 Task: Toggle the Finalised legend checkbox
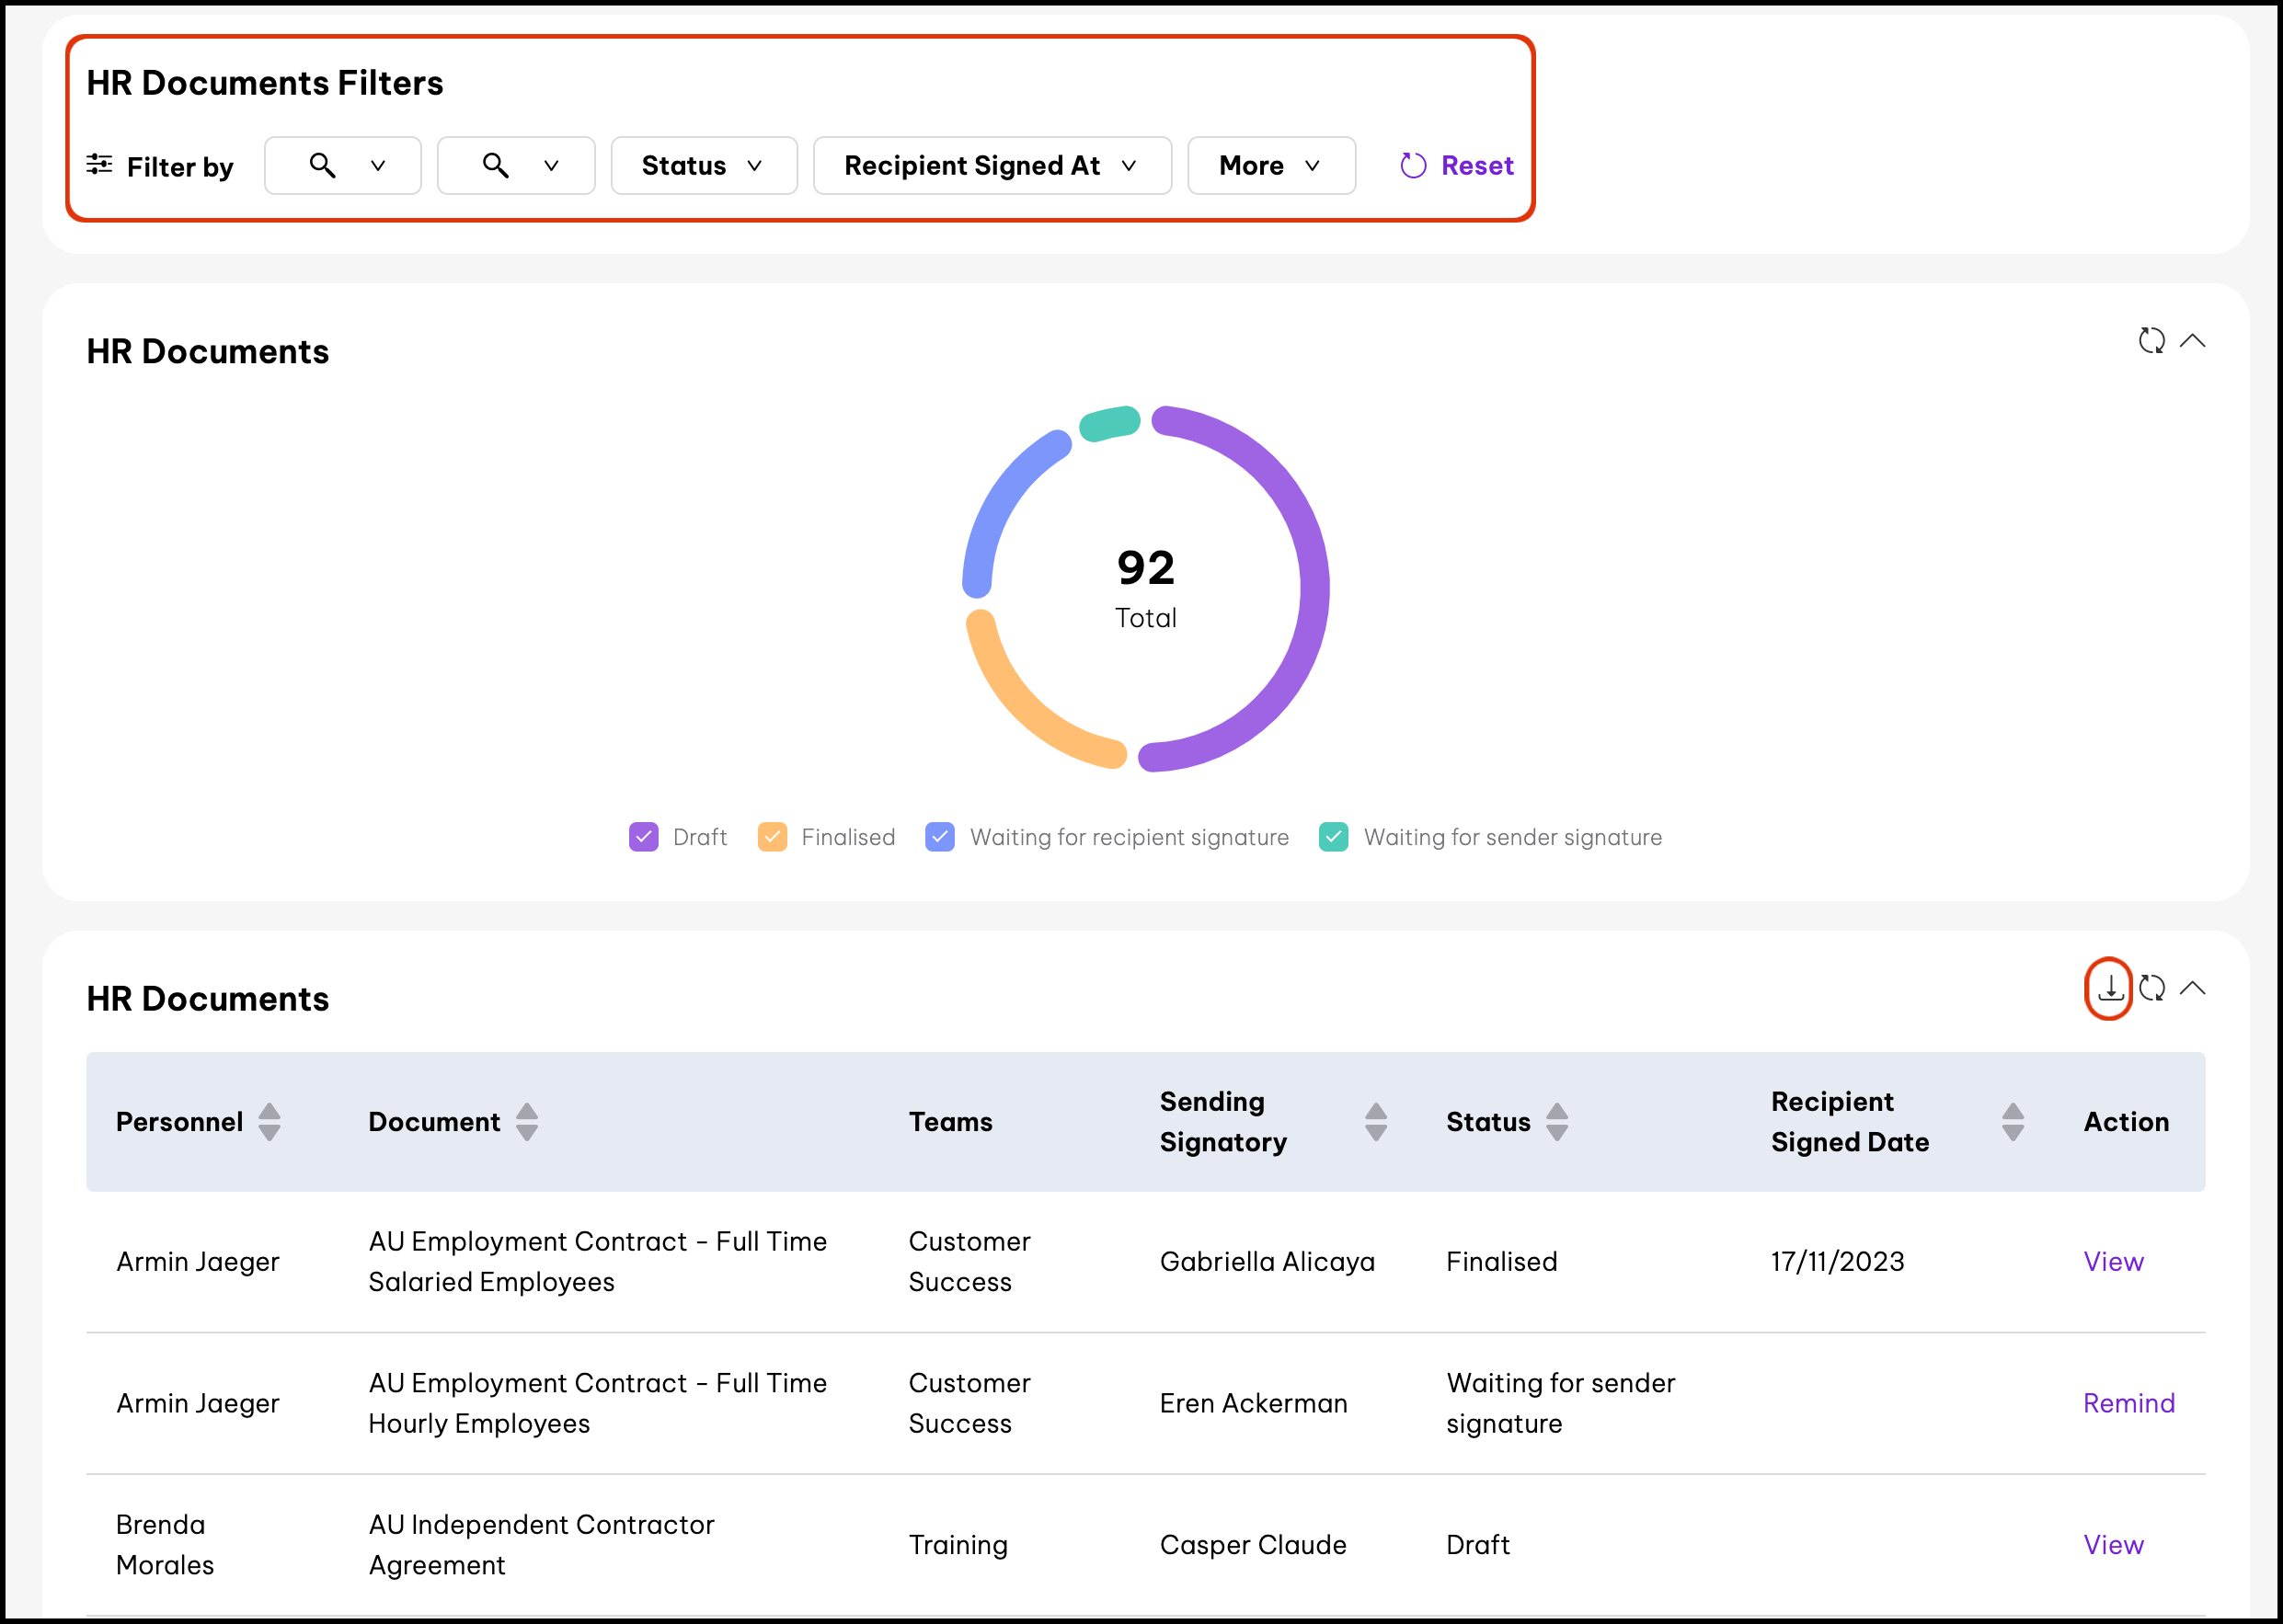[x=772, y=837]
